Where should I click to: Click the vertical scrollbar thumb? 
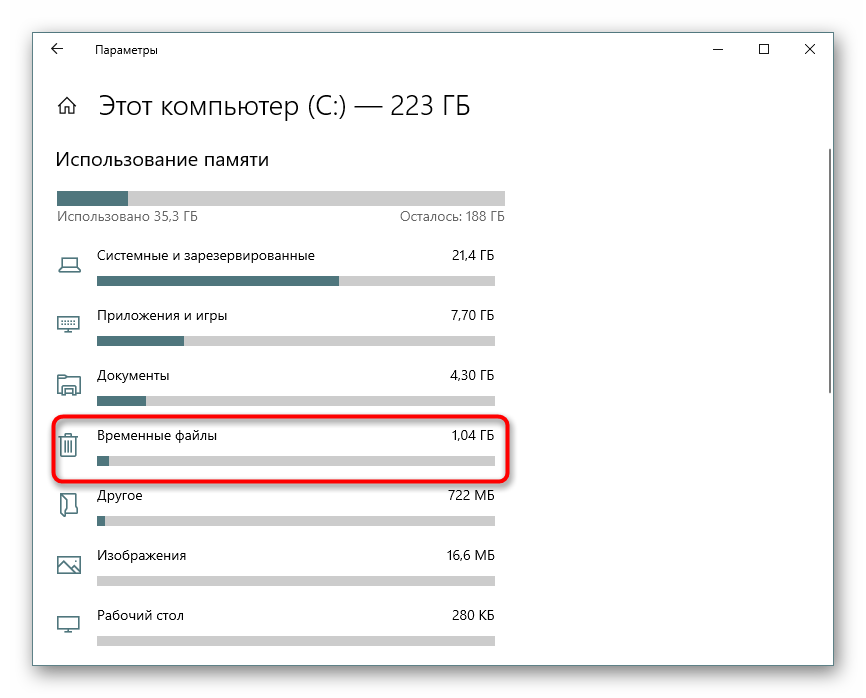click(830, 270)
